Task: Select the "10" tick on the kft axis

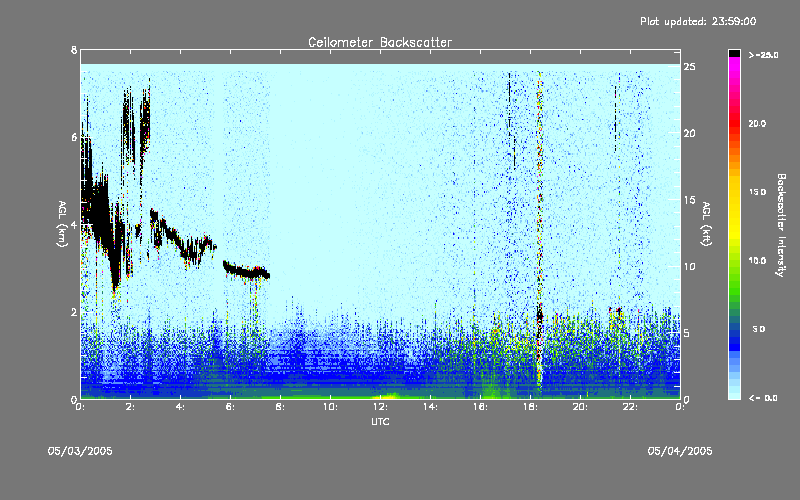Action: tap(689, 266)
